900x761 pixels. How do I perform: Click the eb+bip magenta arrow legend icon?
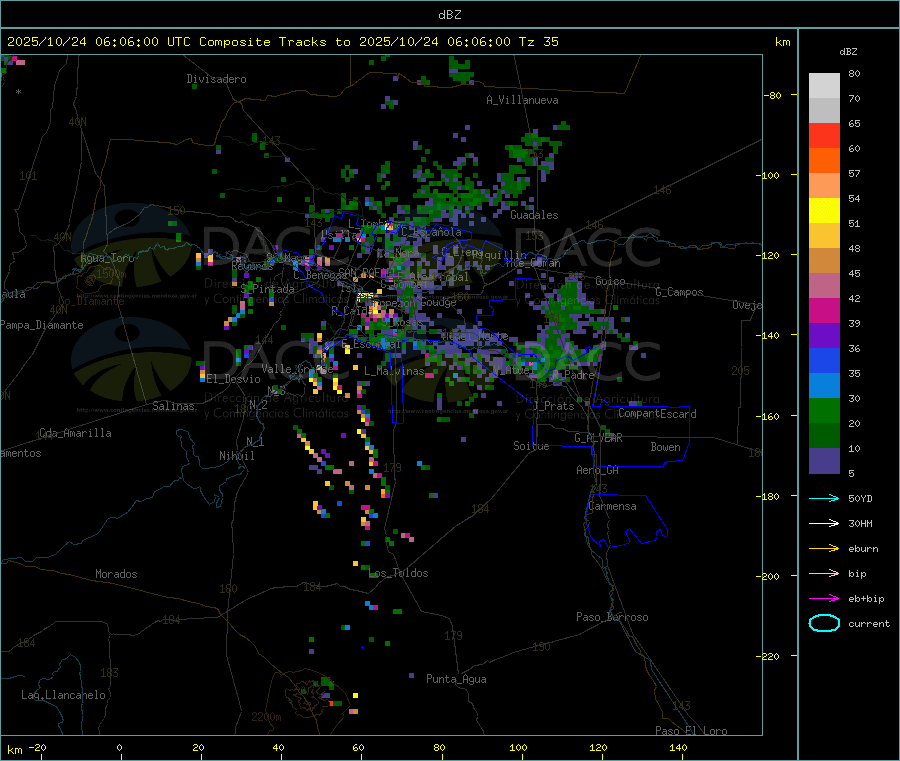(824, 599)
